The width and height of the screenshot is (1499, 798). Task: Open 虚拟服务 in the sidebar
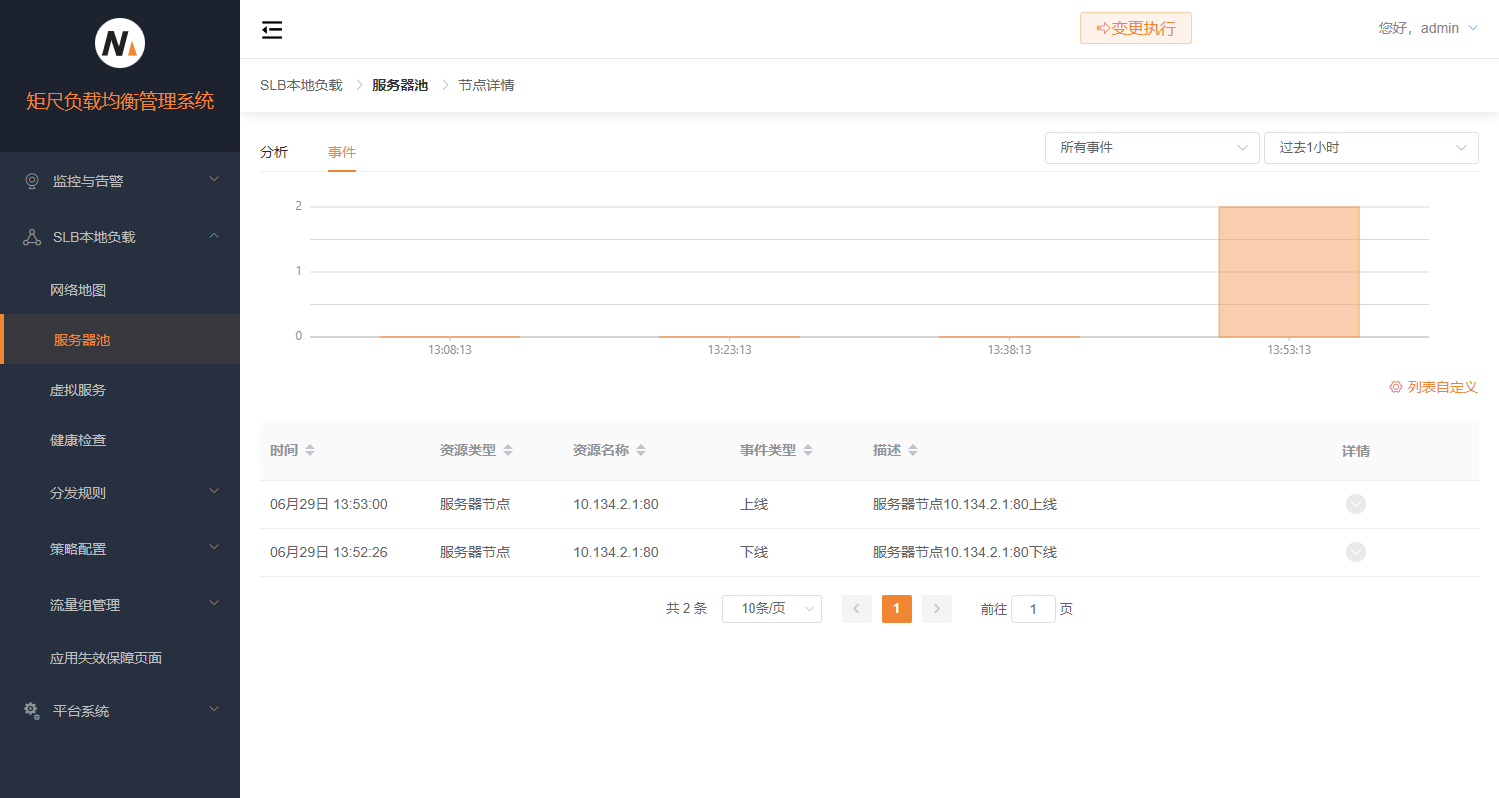[x=78, y=390]
